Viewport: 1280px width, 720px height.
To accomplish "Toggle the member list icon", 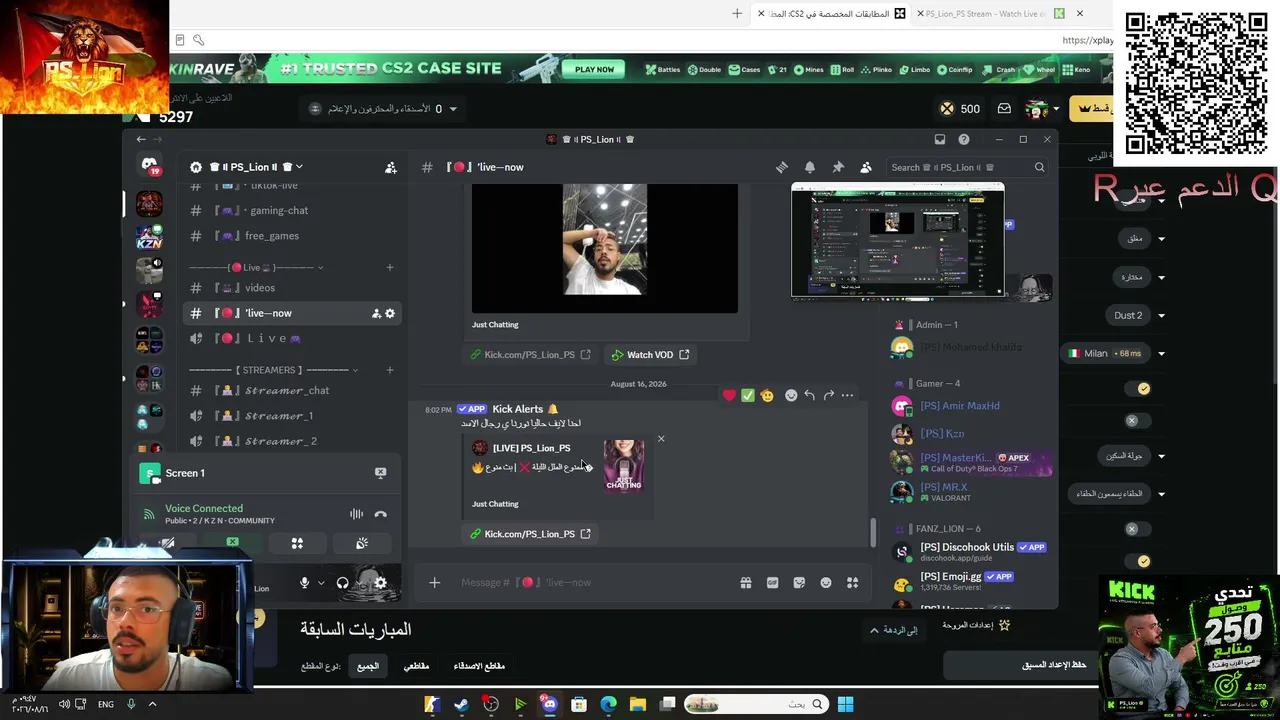I will click(866, 167).
